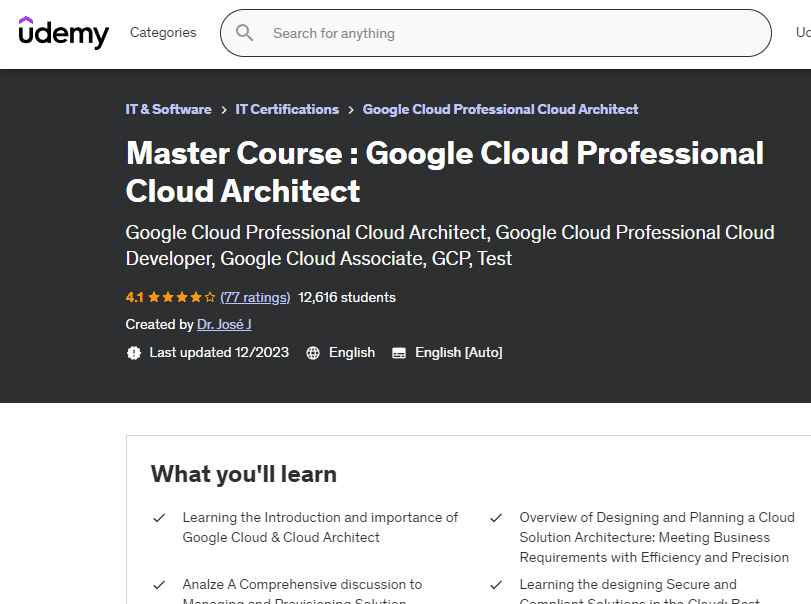This screenshot has height=604, width=811.
Task: Click the closed captions icon
Action: click(x=399, y=353)
